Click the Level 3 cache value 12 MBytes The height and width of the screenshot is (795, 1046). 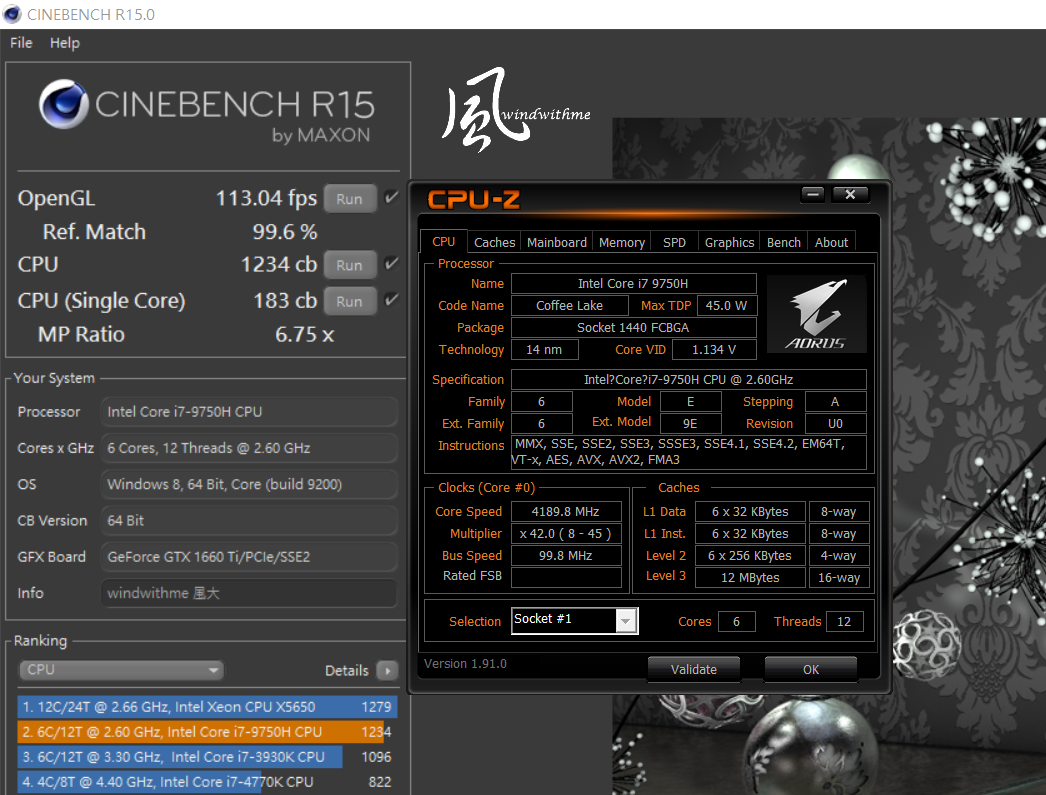(x=750, y=578)
